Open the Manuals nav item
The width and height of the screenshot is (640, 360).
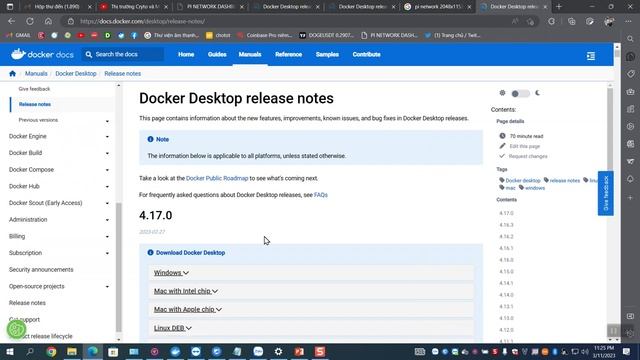pos(250,54)
